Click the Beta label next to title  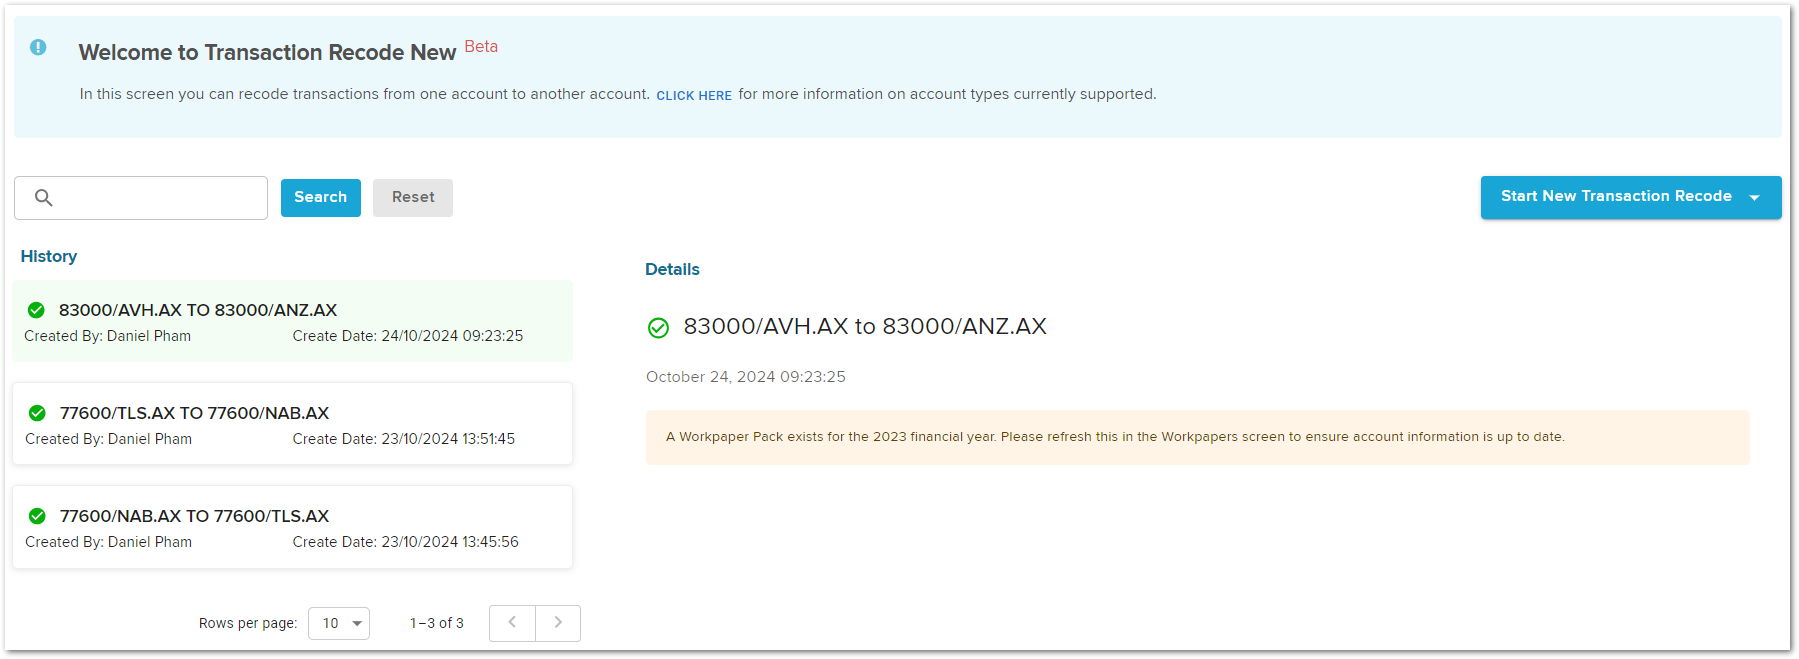coord(481,47)
